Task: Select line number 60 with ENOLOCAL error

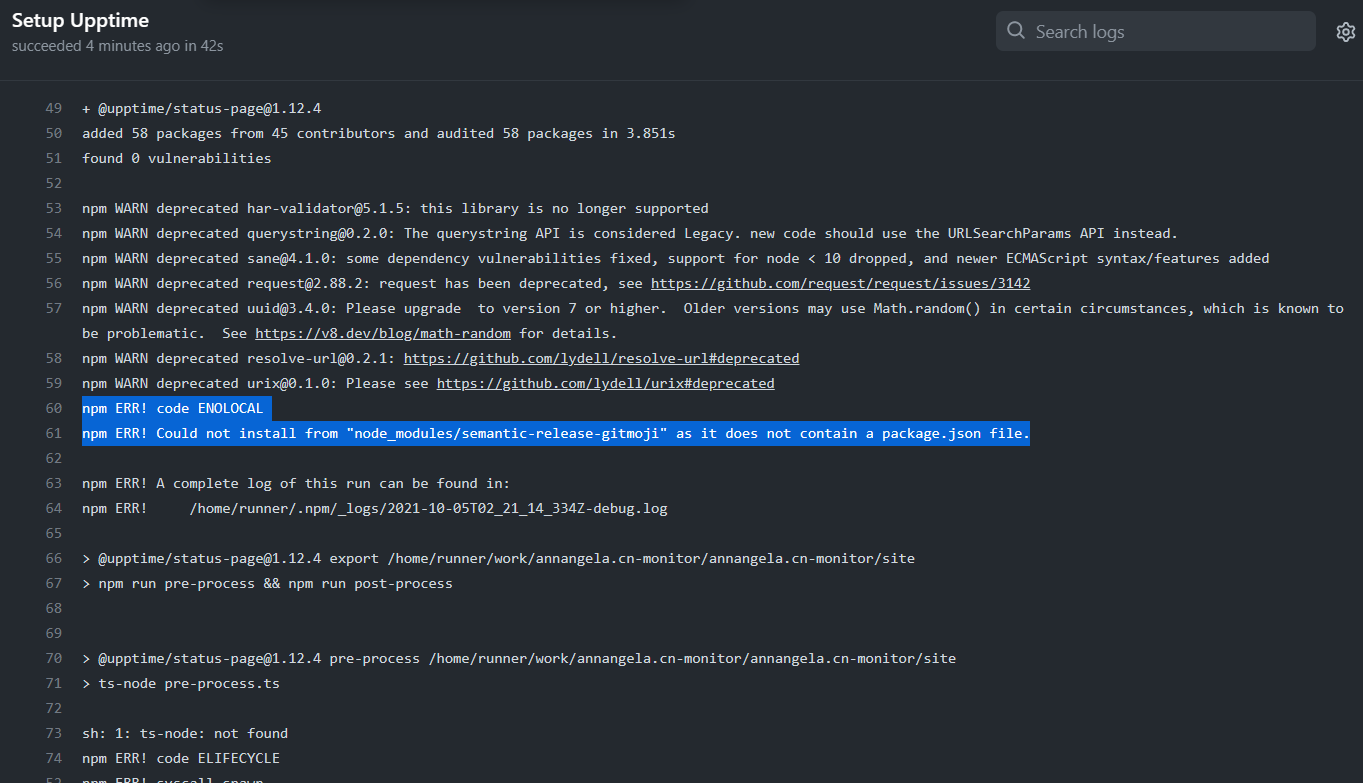Action: pos(52,408)
